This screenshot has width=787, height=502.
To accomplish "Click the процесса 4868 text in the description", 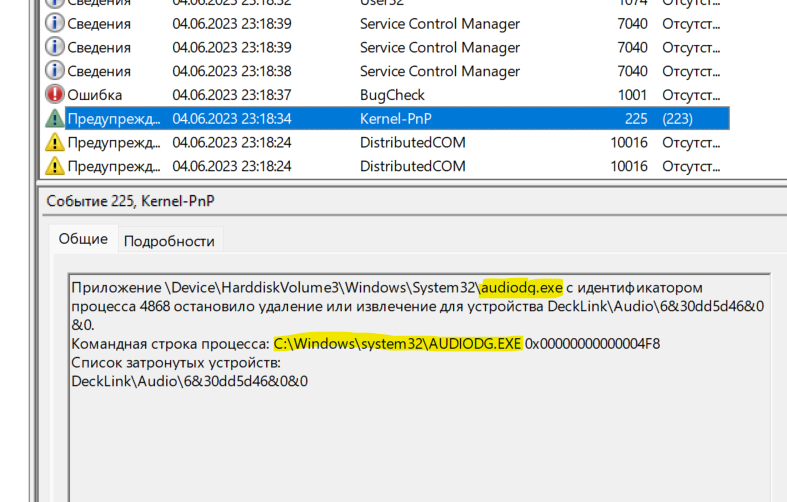I will pyautogui.click(x=120, y=306).
